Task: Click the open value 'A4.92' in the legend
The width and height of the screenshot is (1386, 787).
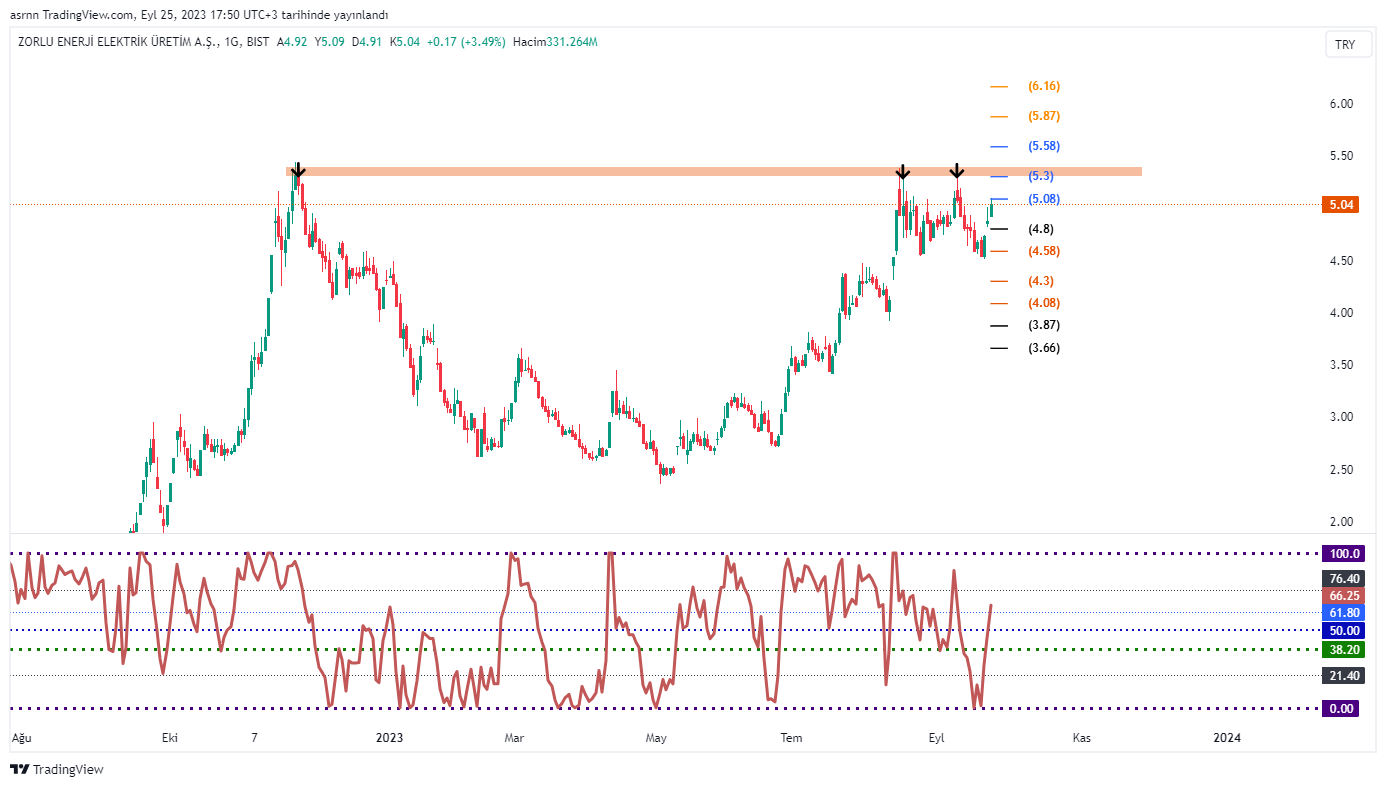Action: (294, 42)
